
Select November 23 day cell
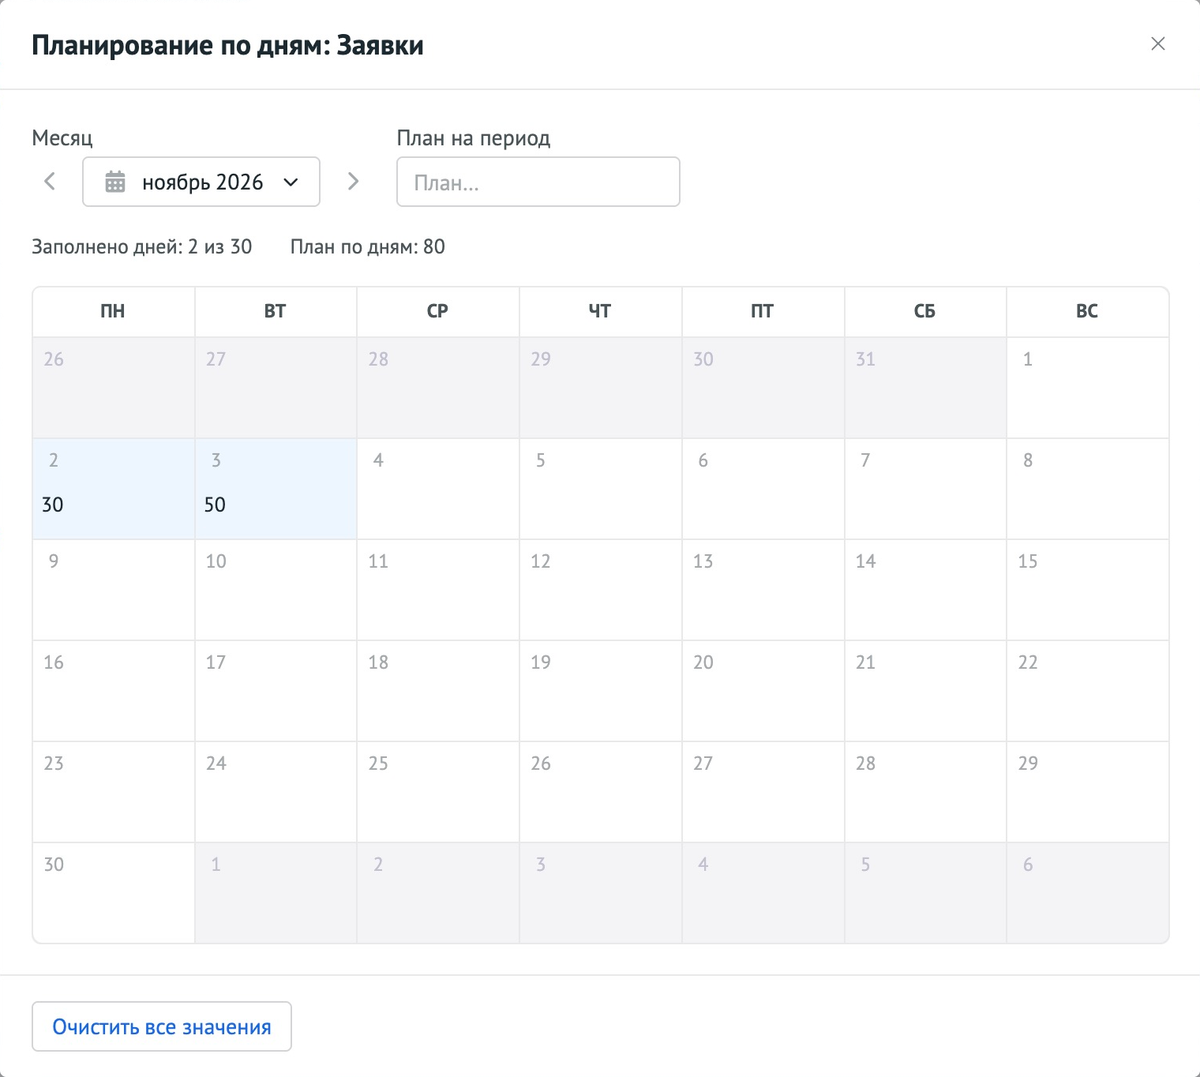(x=114, y=792)
